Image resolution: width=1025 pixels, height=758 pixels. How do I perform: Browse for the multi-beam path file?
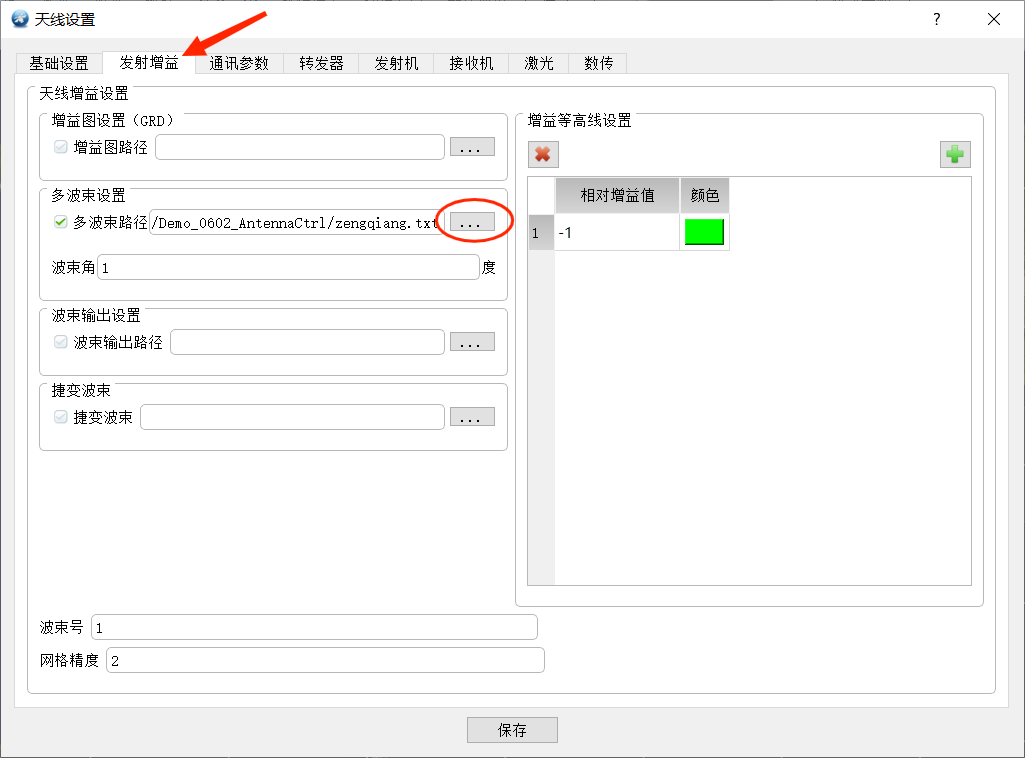(x=472, y=222)
